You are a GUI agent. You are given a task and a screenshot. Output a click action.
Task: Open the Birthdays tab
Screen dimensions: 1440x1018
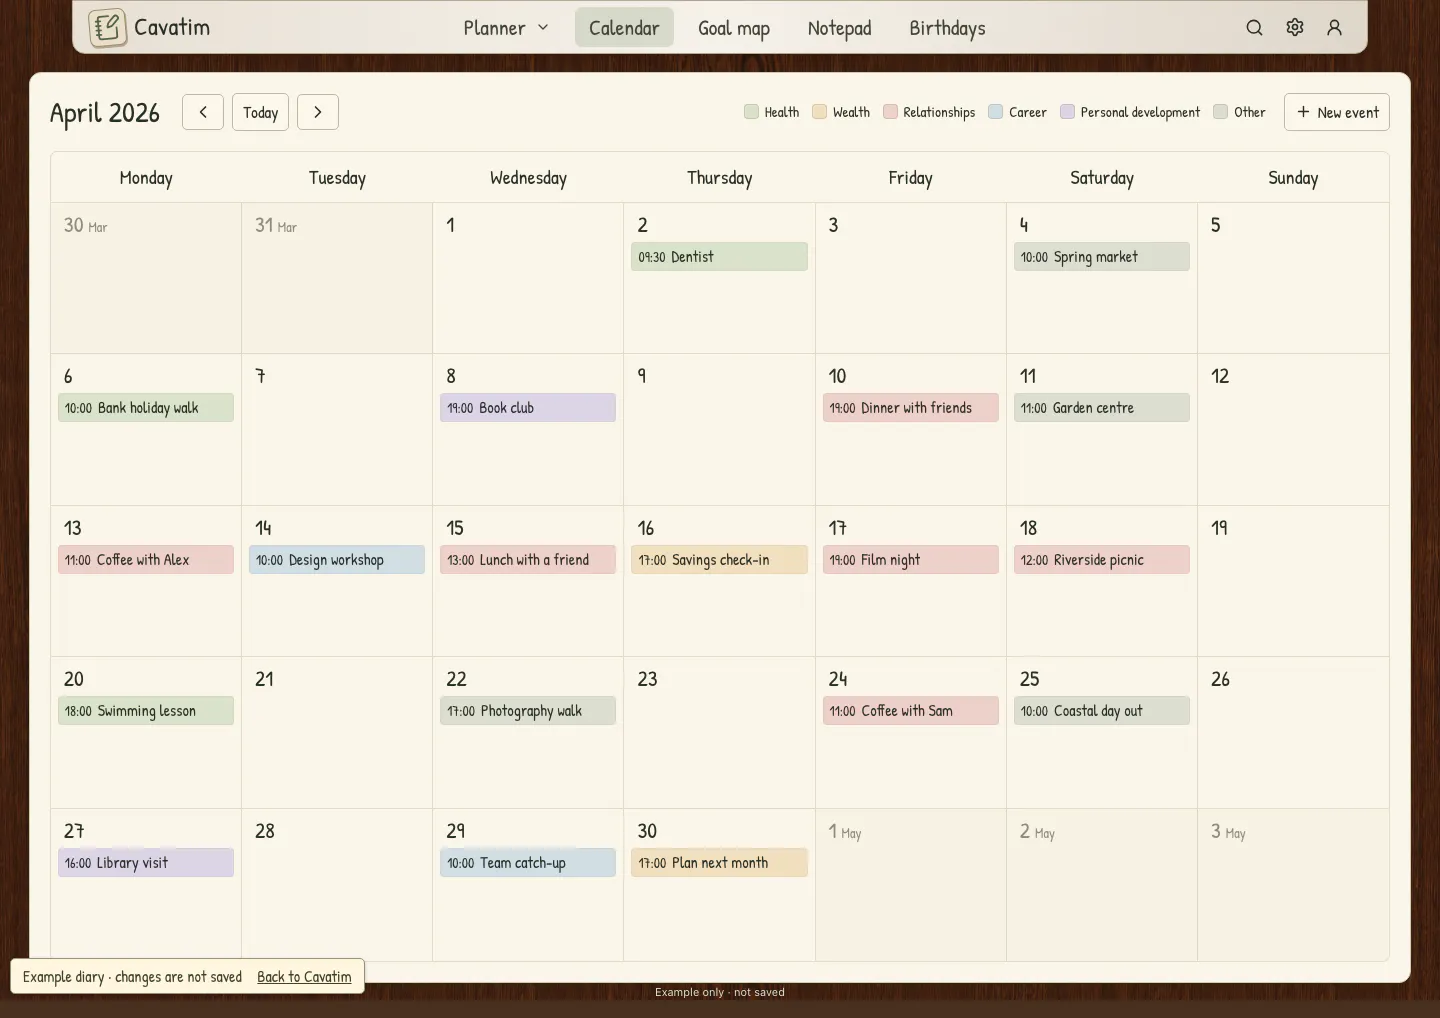coord(947,28)
